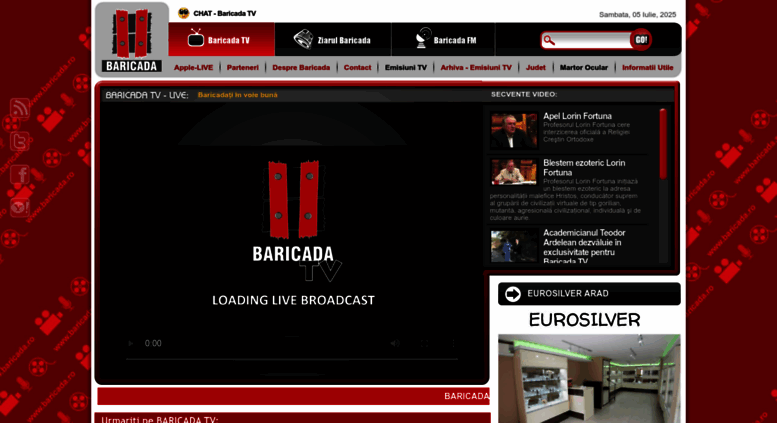The image size is (777, 423).
Task: Open the Martor Ocular menu item
Action: click(x=583, y=67)
